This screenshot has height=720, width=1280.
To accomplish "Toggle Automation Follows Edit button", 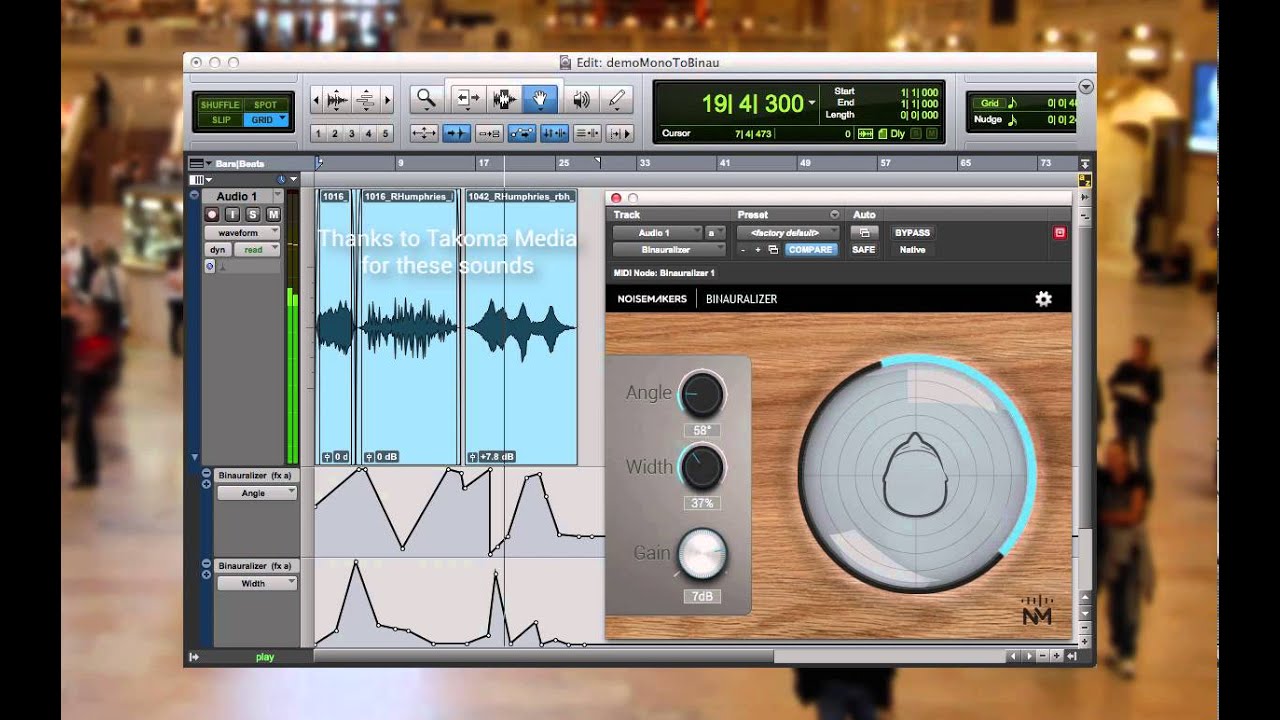I will pyautogui.click(x=522, y=132).
